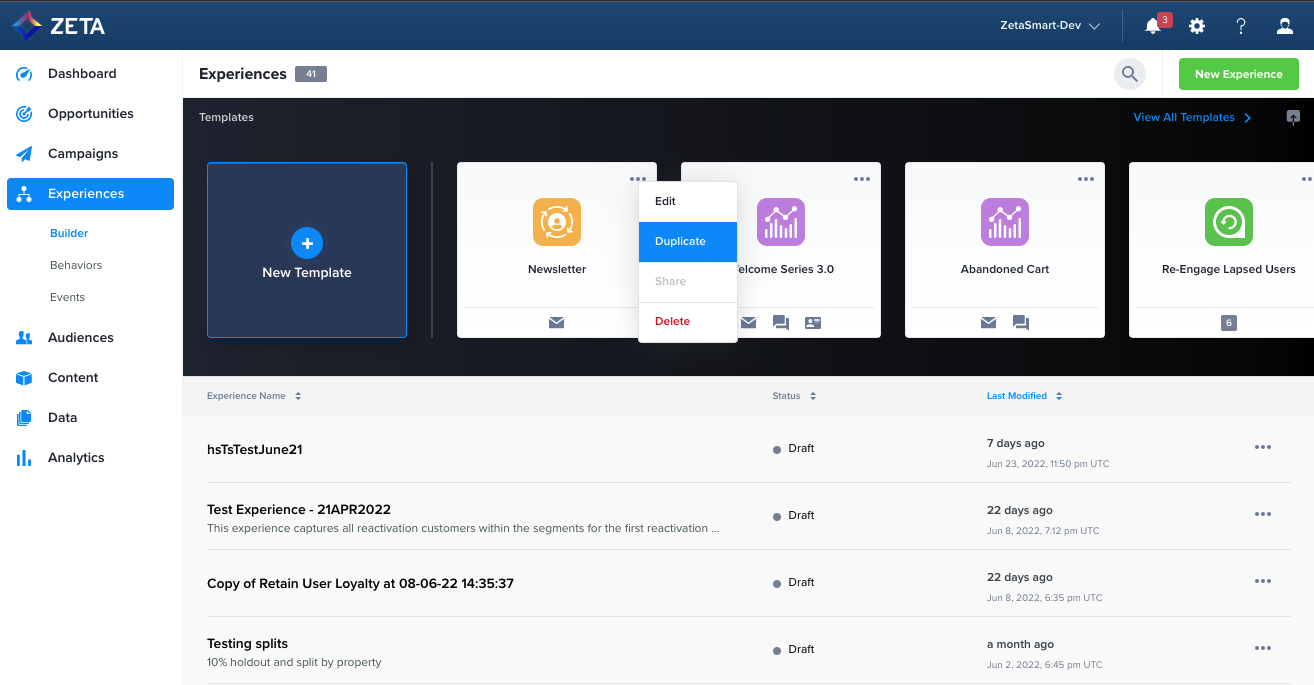Click the New Experience button

1238,74
